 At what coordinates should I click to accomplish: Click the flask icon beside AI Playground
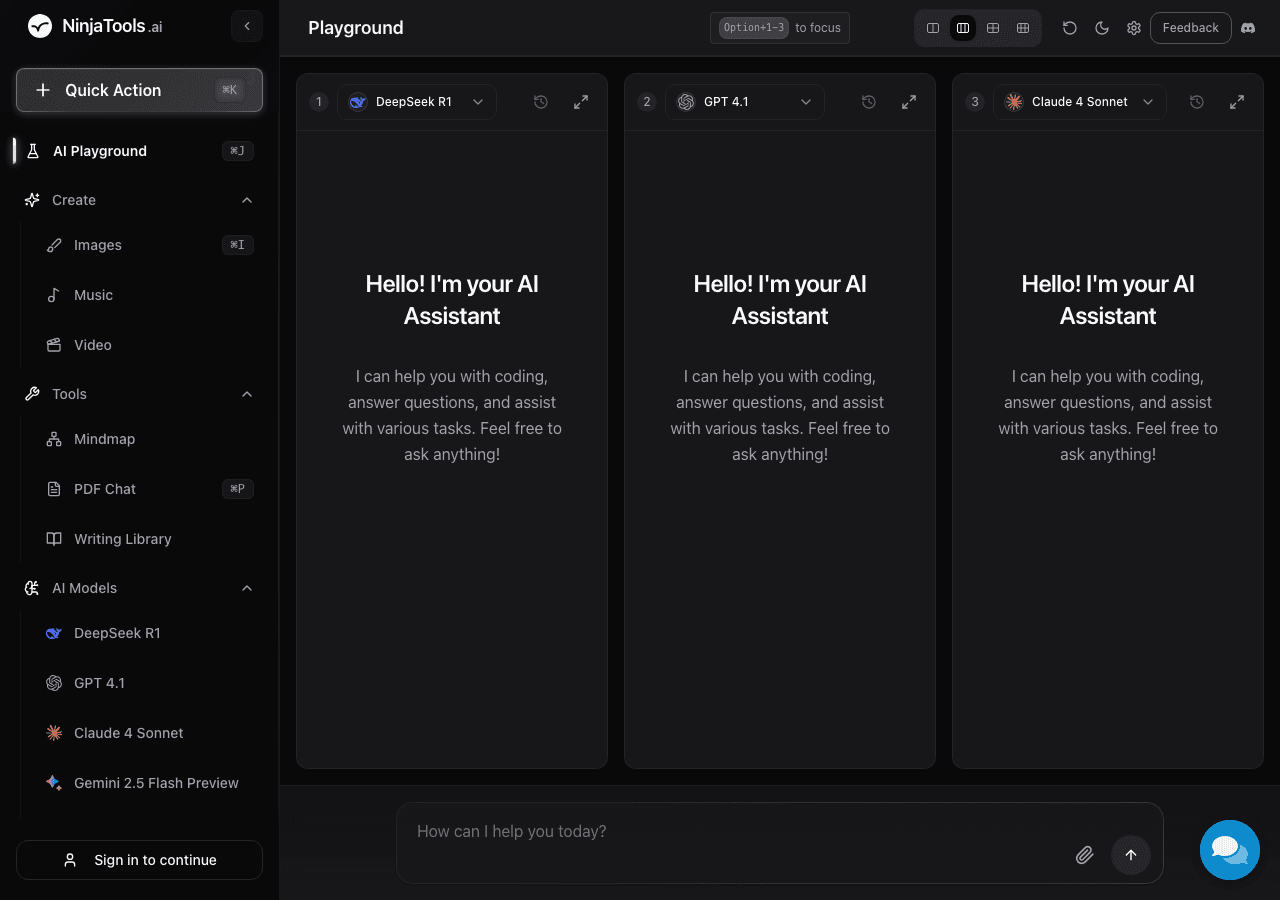pyautogui.click(x=32, y=151)
